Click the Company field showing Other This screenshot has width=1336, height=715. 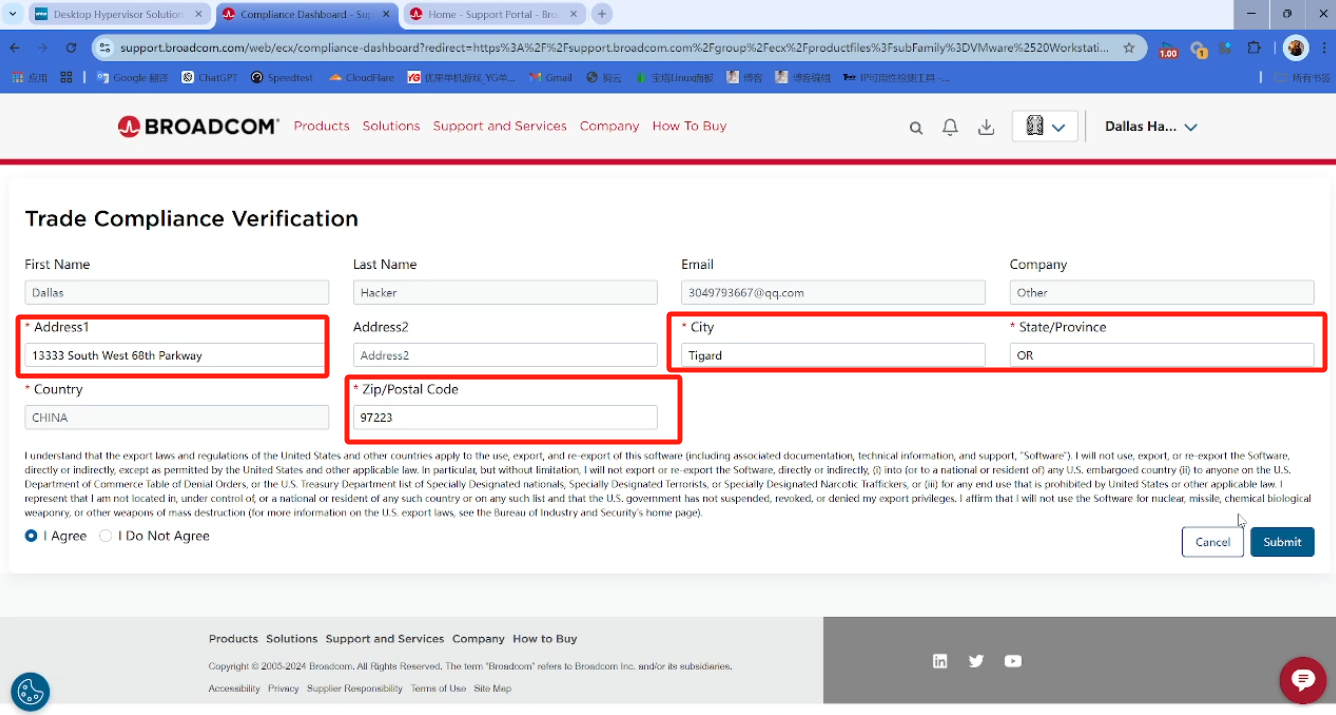point(1162,293)
